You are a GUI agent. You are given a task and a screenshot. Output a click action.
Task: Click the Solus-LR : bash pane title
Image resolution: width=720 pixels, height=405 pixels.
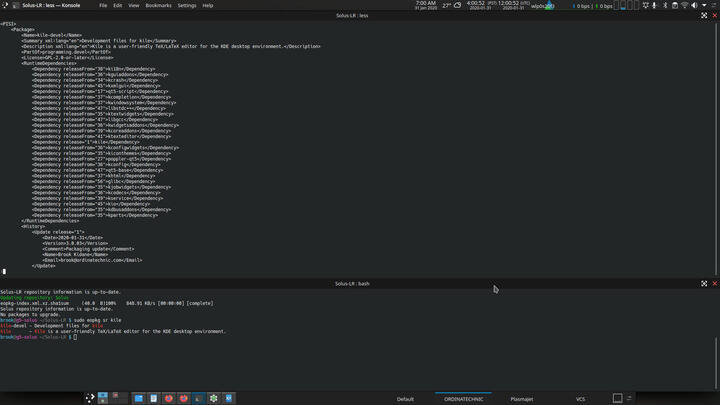click(352, 284)
